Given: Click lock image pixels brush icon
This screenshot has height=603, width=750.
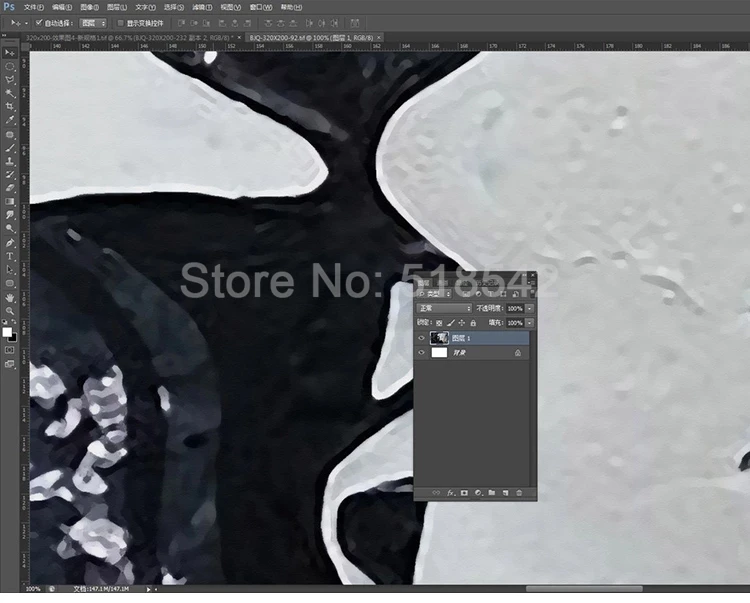Looking at the screenshot, I should (451, 323).
